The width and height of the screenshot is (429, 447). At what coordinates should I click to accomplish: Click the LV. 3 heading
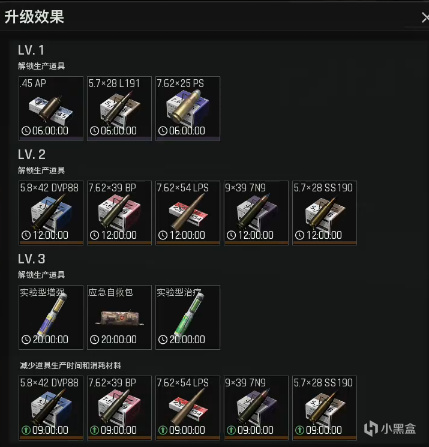[x=31, y=259]
